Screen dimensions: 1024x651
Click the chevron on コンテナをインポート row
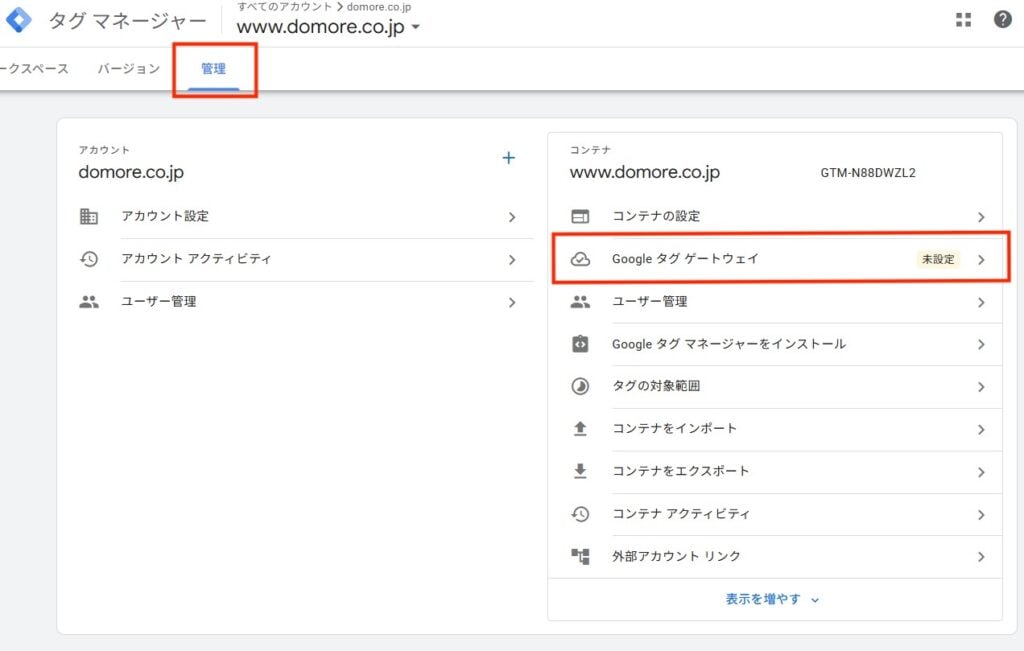click(981, 430)
